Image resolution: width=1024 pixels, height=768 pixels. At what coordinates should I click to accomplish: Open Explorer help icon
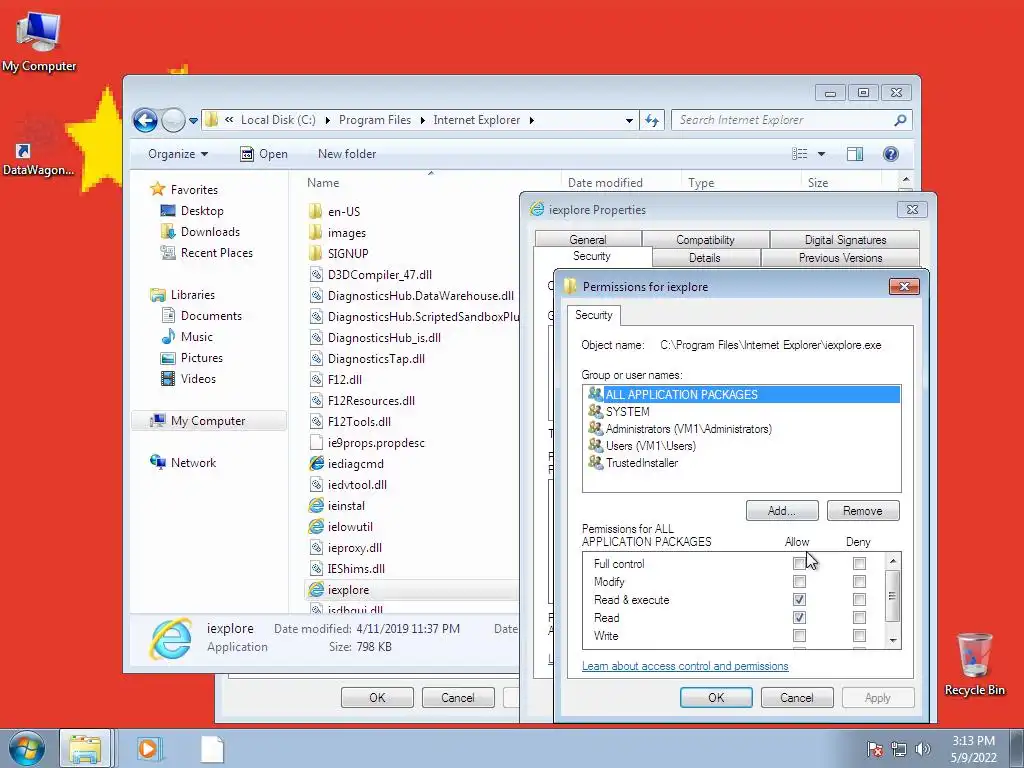(x=890, y=154)
